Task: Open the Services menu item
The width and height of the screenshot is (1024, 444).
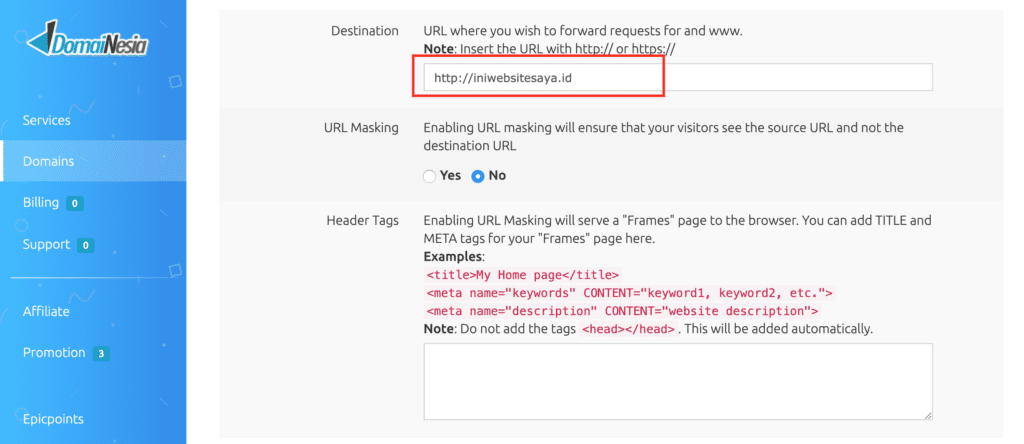Action: point(47,120)
